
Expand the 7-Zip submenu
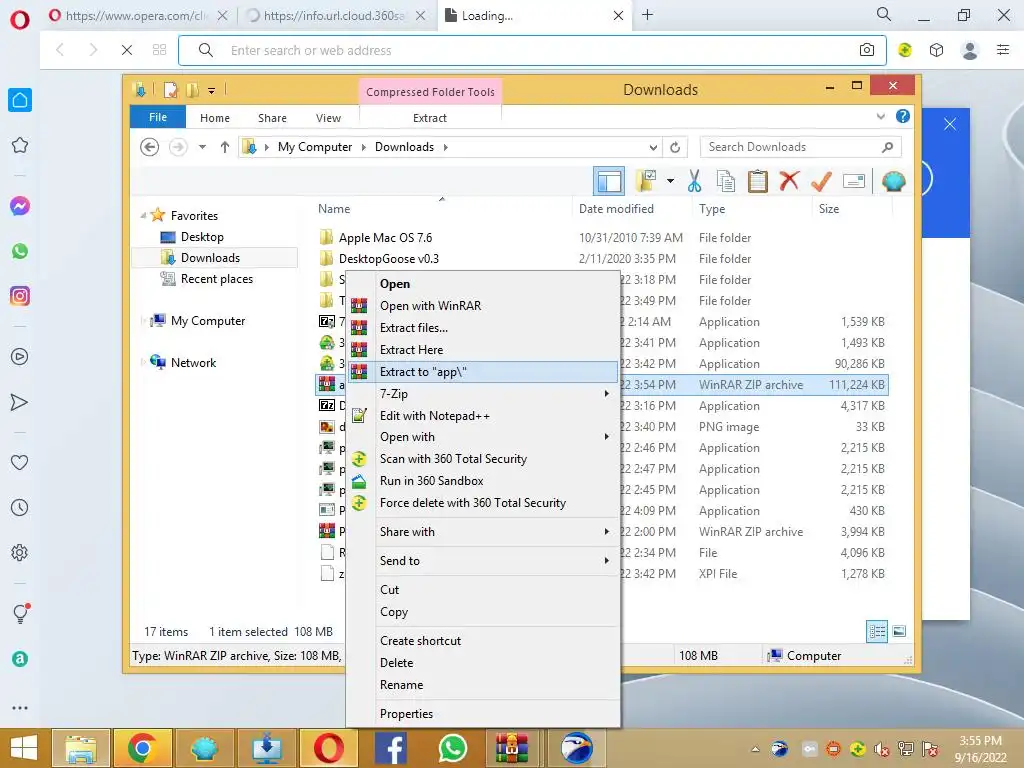pyautogui.click(x=607, y=393)
